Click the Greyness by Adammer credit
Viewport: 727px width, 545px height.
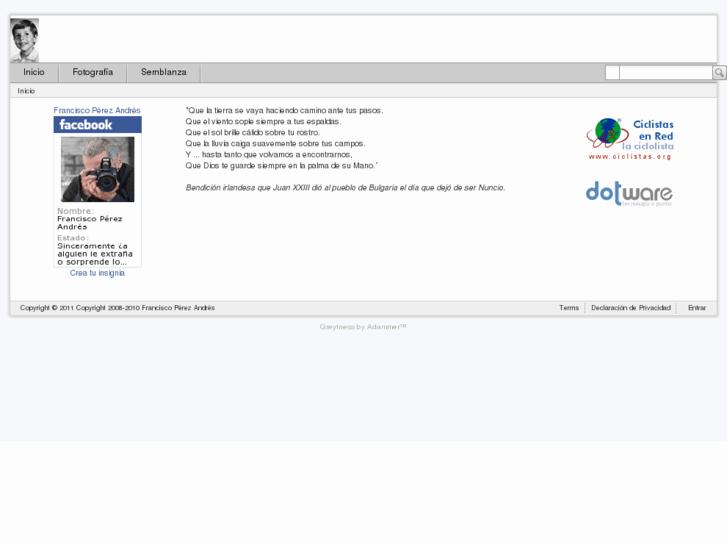363,327
